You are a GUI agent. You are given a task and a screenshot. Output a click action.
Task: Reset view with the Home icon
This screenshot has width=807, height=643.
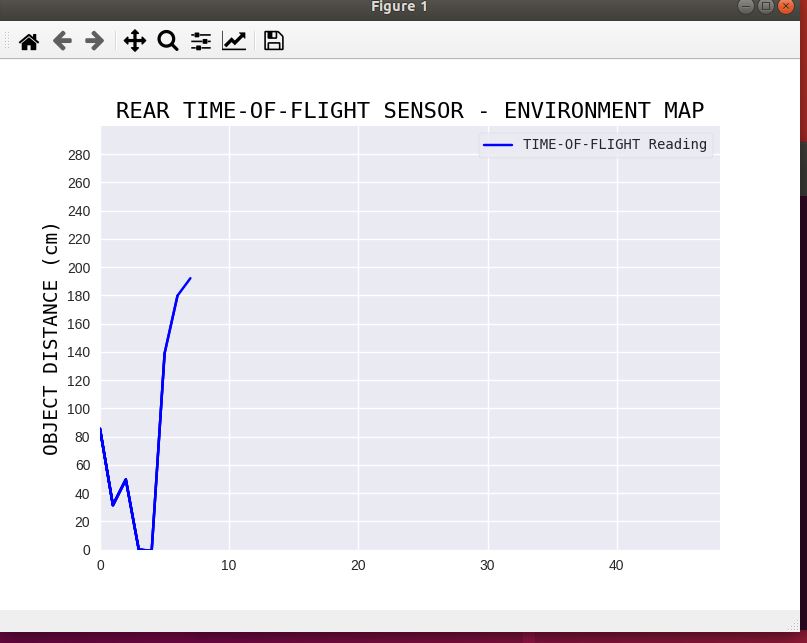point(29,41)
